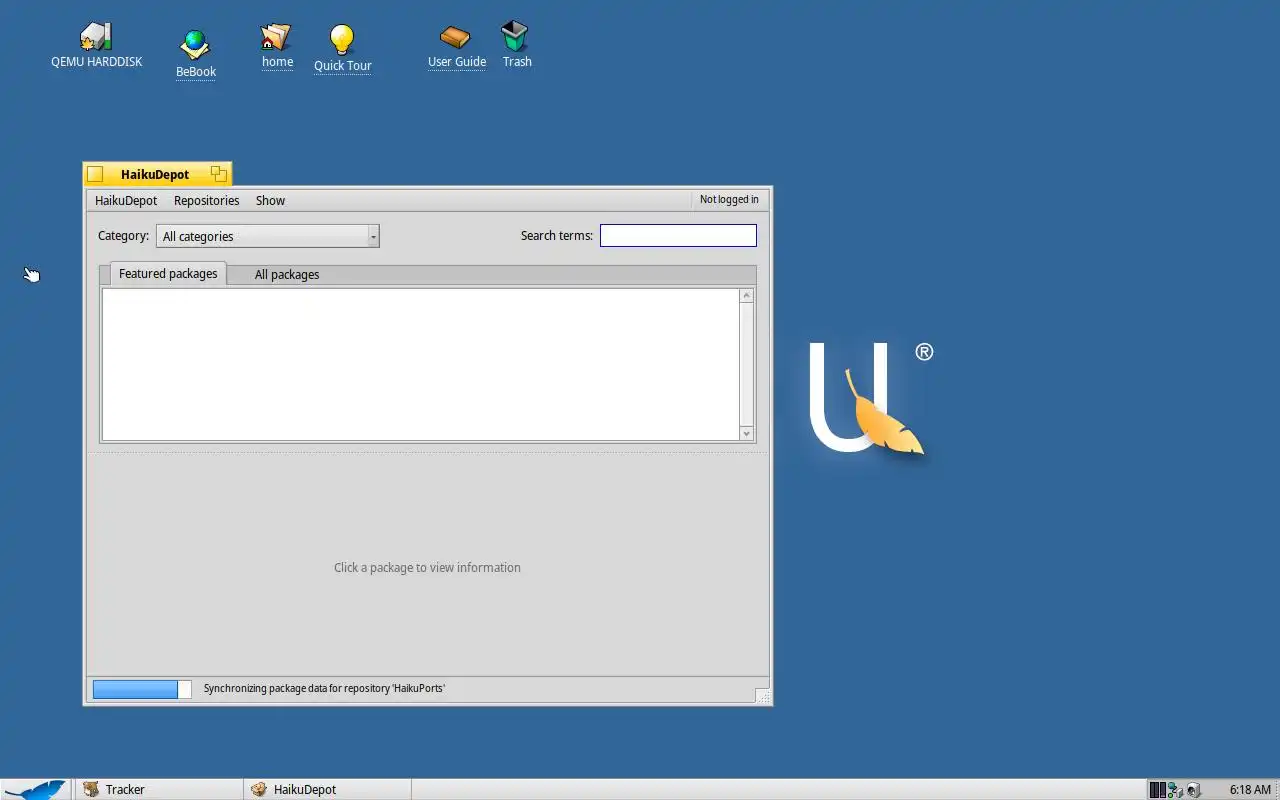1280x800 pixels.
Task: Click the HaikuDepot window zoom button
Action: tap(218, 174)
